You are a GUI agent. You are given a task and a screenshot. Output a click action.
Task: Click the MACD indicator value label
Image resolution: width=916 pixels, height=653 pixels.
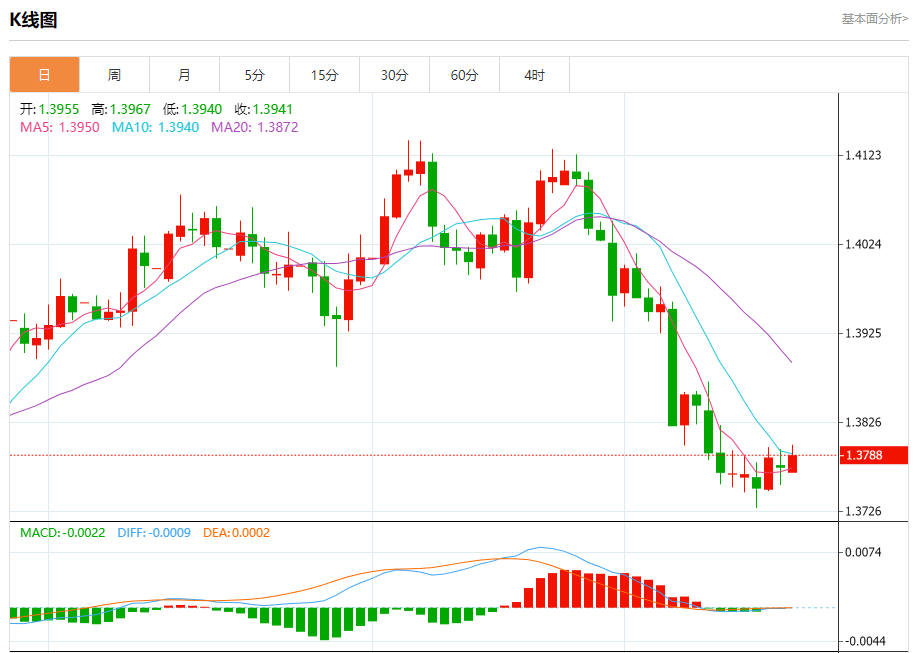click(x=62, y=533)
